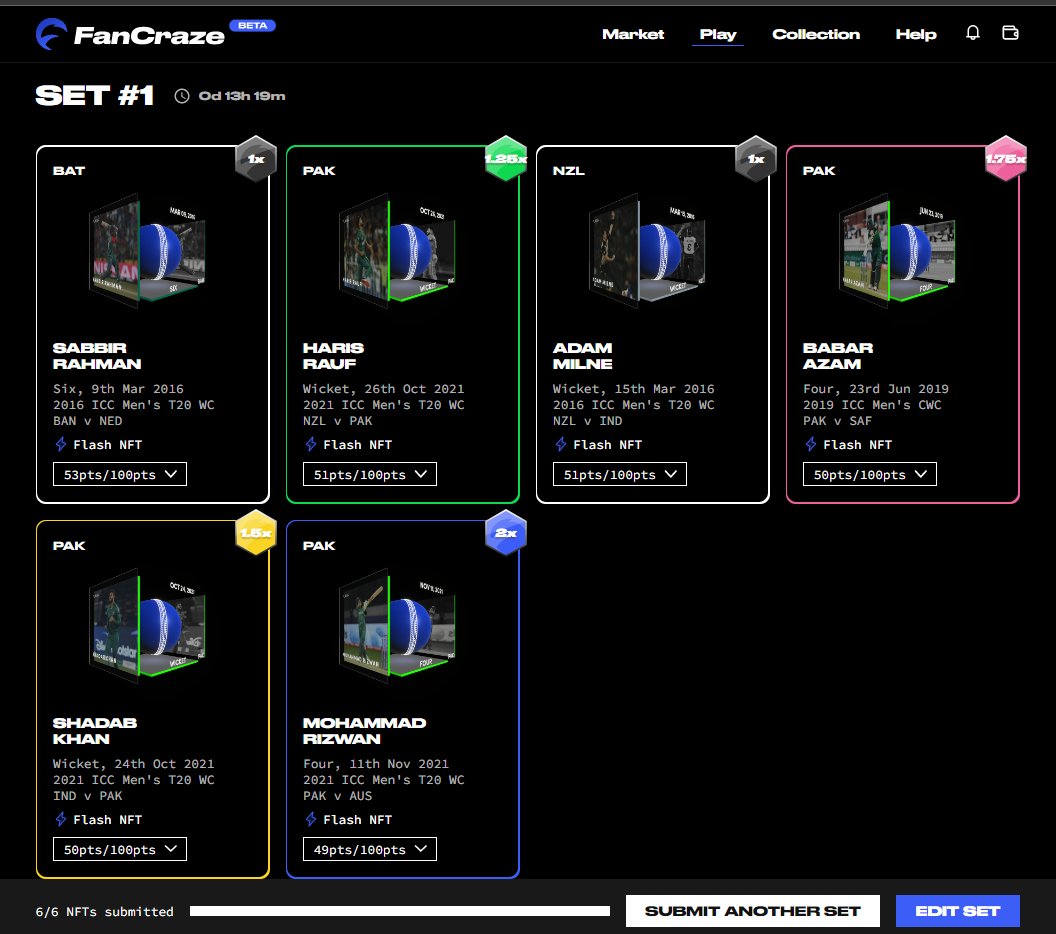The width and height of the screenshot is (1056, 934).
Task: Click the Adam Milne player name
Action: click(583, 356)
